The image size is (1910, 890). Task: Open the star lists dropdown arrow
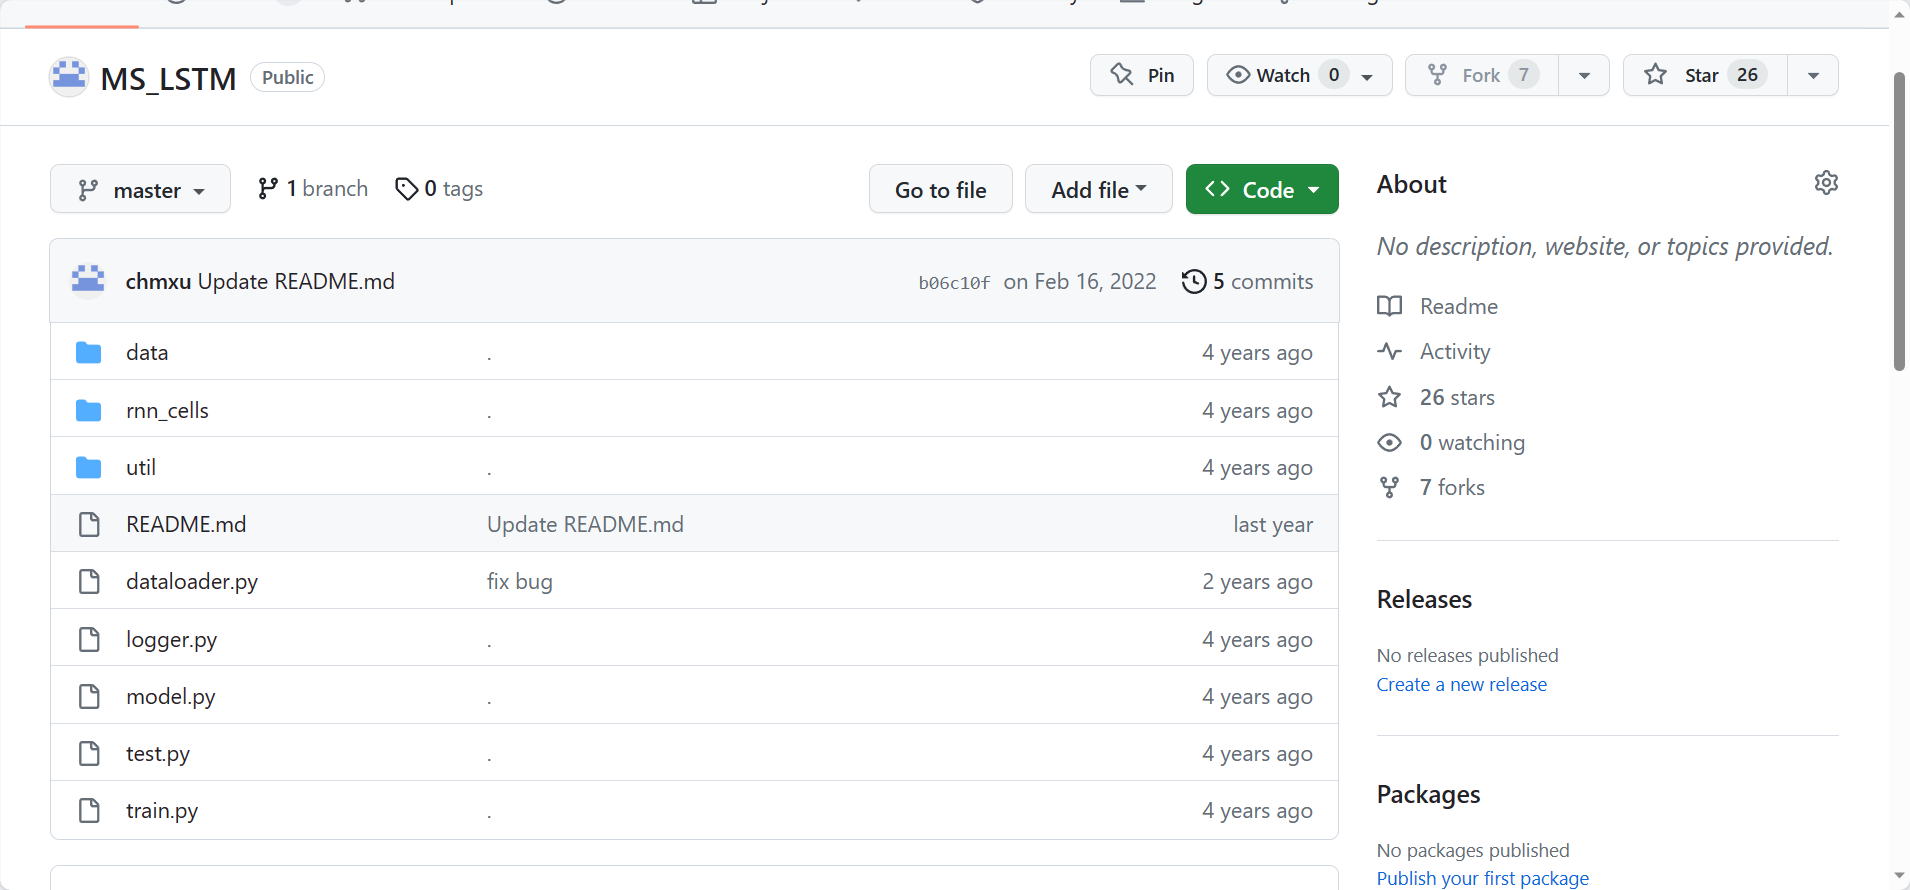1813,75
